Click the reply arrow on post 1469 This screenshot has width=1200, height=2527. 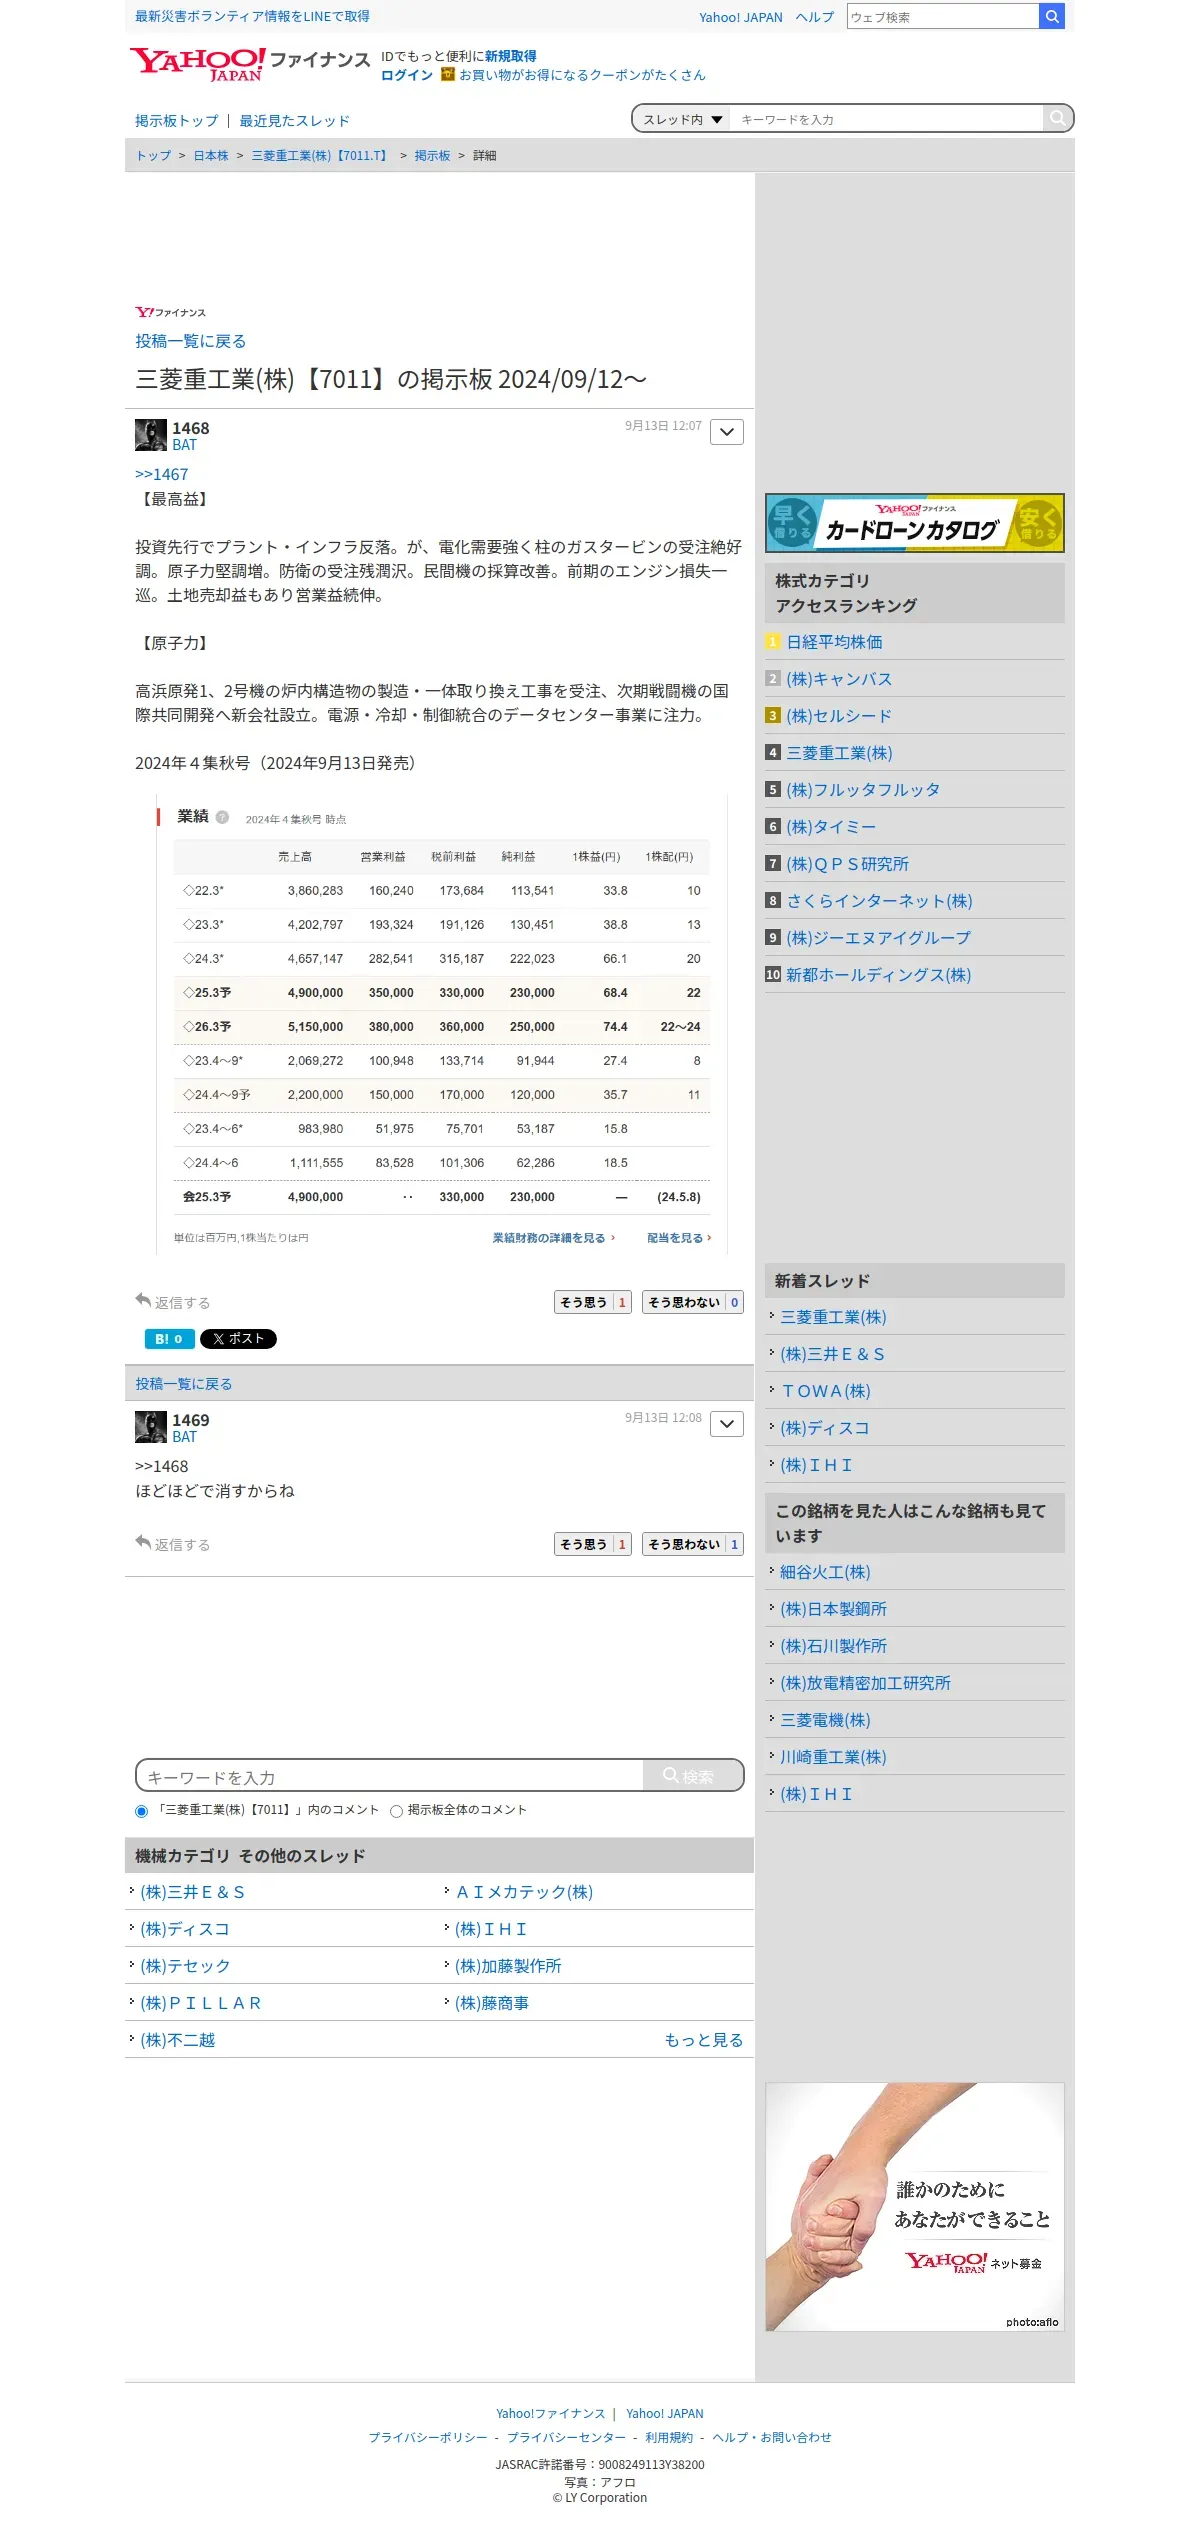click(143, 1542)
